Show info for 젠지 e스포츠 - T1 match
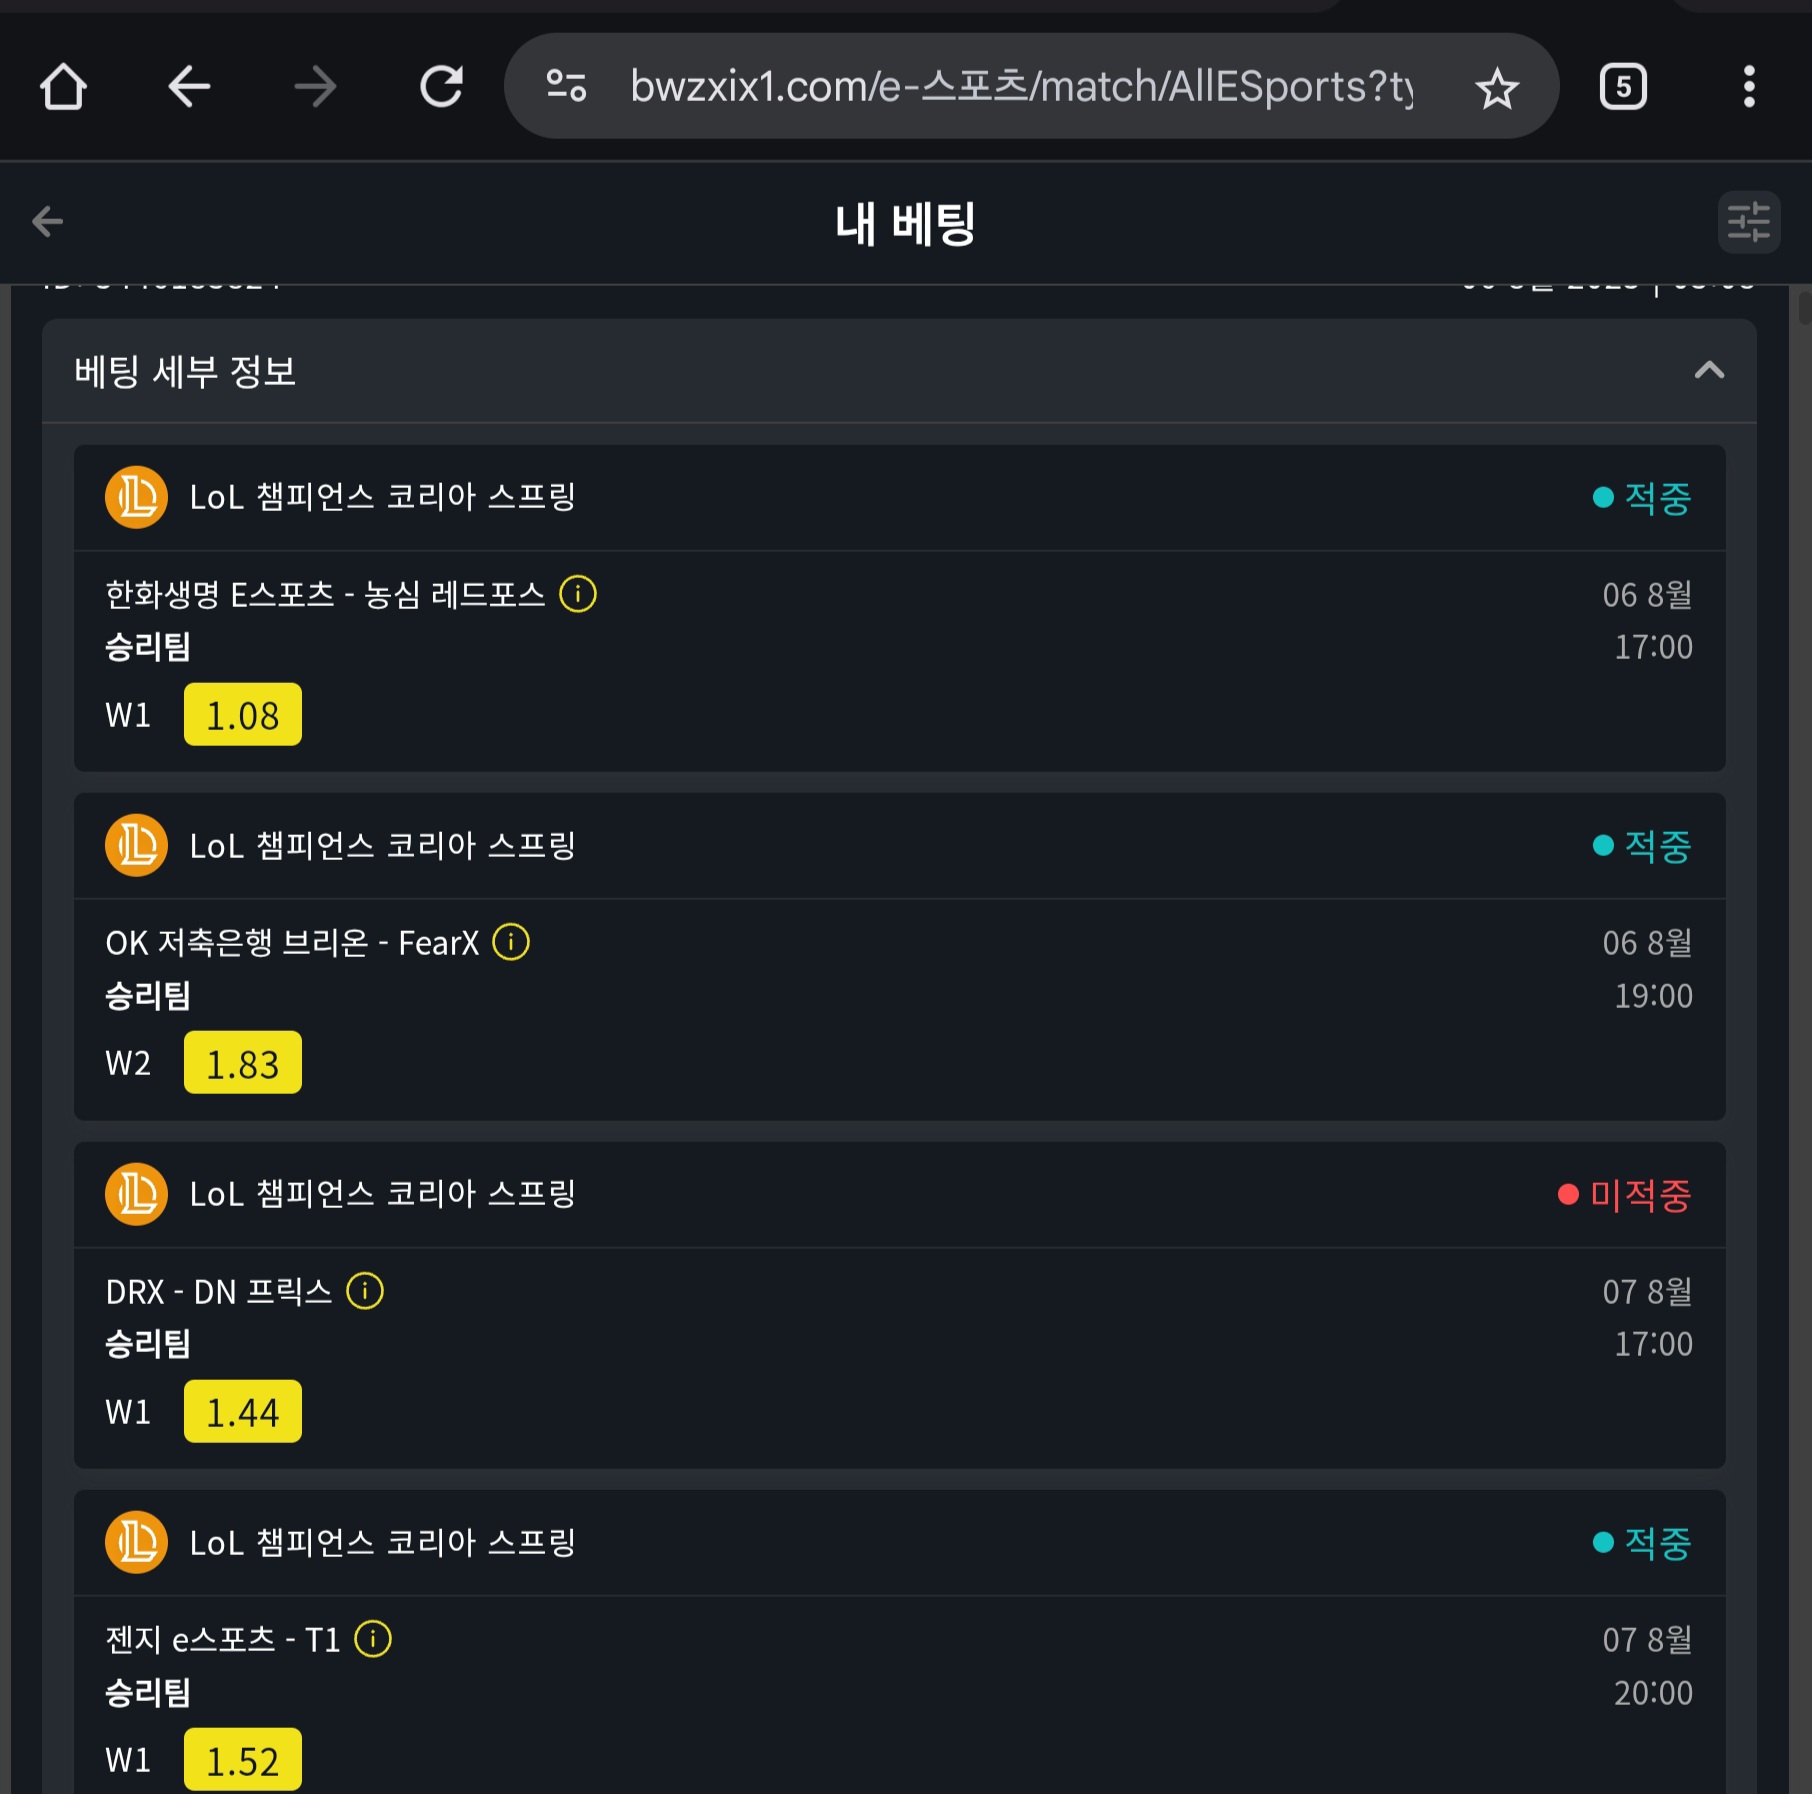The image size is (1812, 1794). click(373, 1639)
